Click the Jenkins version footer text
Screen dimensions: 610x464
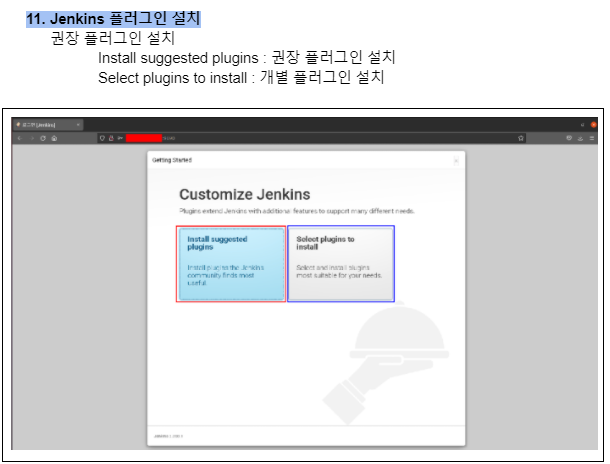coord(168,436)
